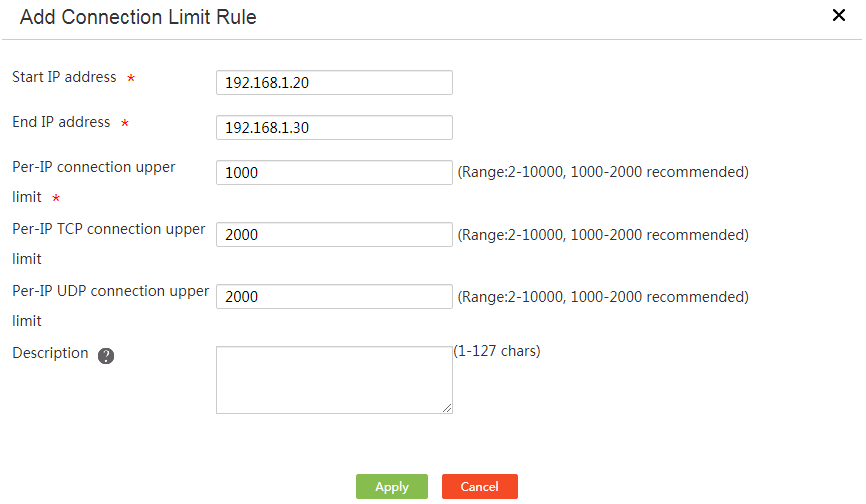Click the Description label text

click(50, 353)
